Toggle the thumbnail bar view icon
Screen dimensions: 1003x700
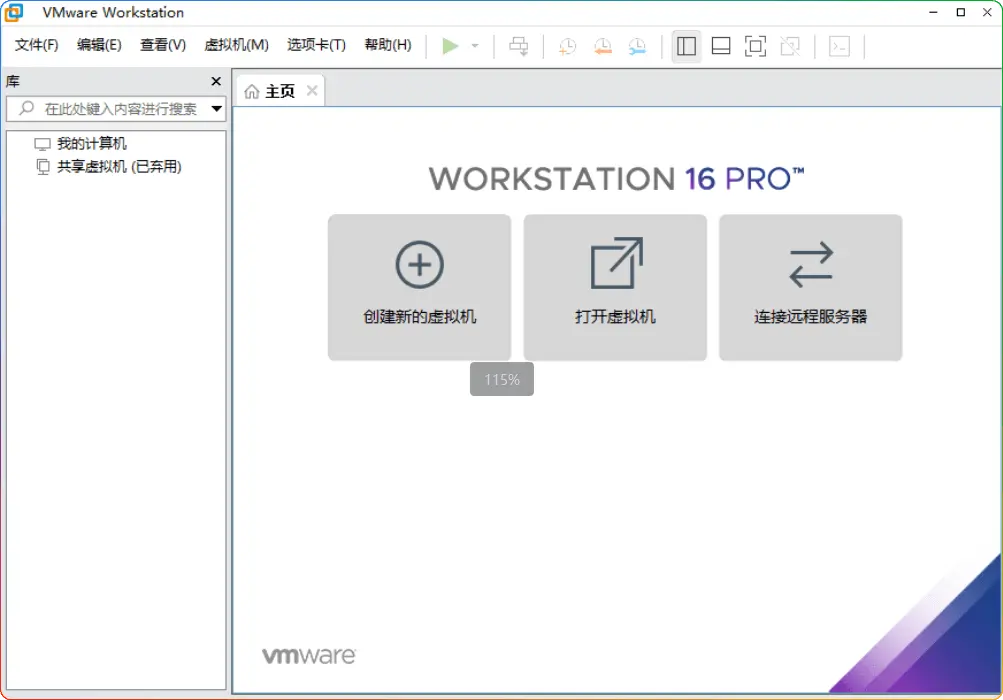721,46
